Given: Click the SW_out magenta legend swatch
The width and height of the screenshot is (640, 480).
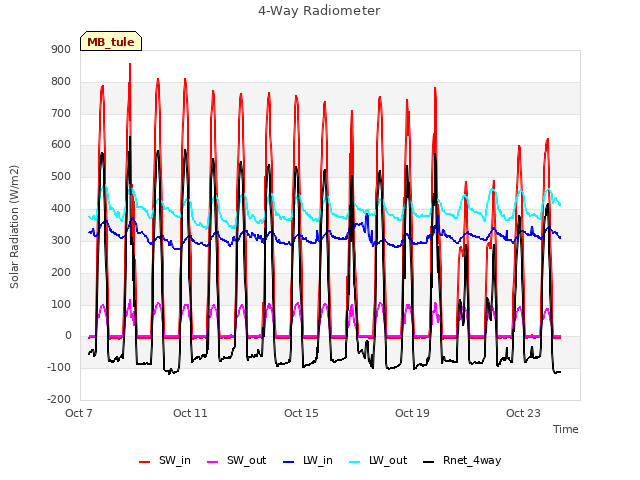Looking at the screenshot, I should coord(213,462).
